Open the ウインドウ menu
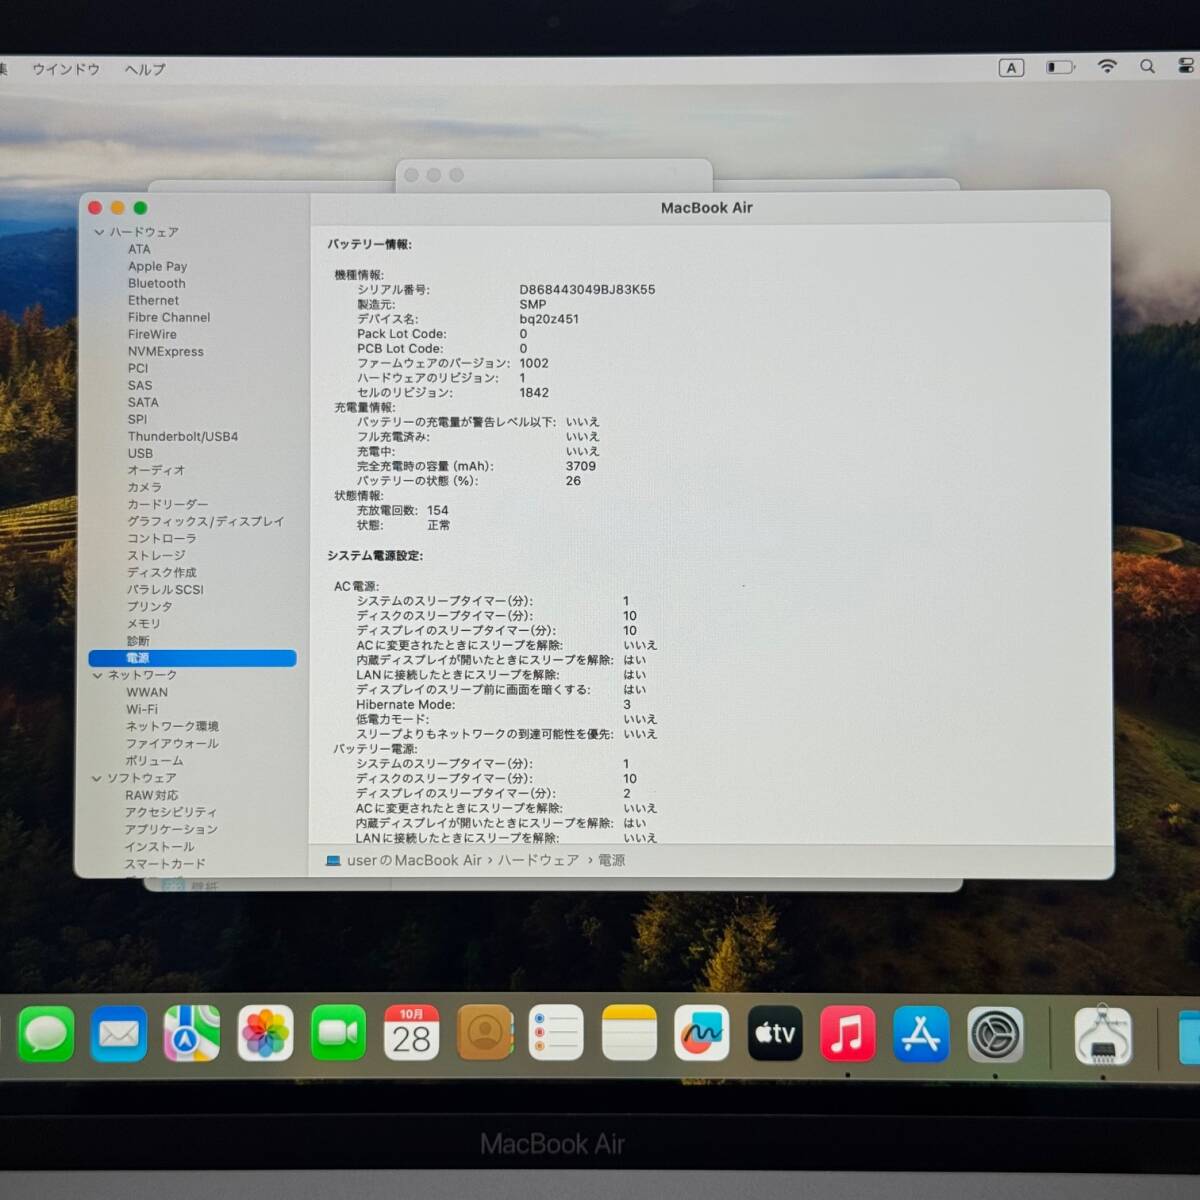The height and width of the screenshot is (1200, 1200). click(x=66, y=69)
